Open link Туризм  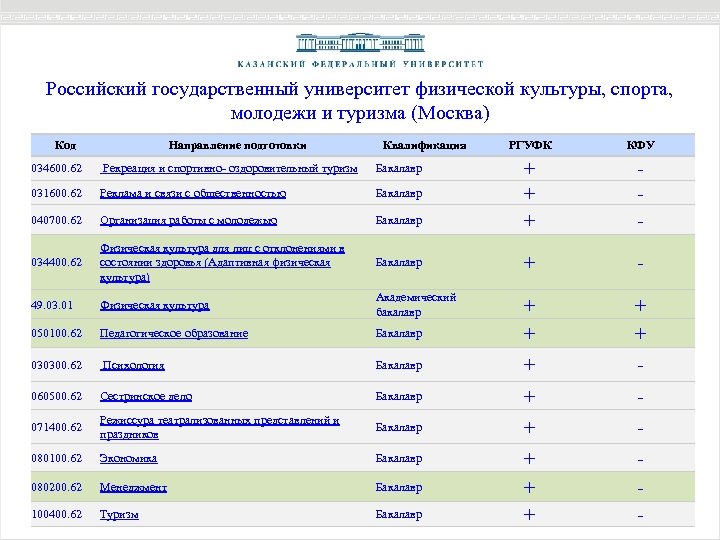(119, 515)
